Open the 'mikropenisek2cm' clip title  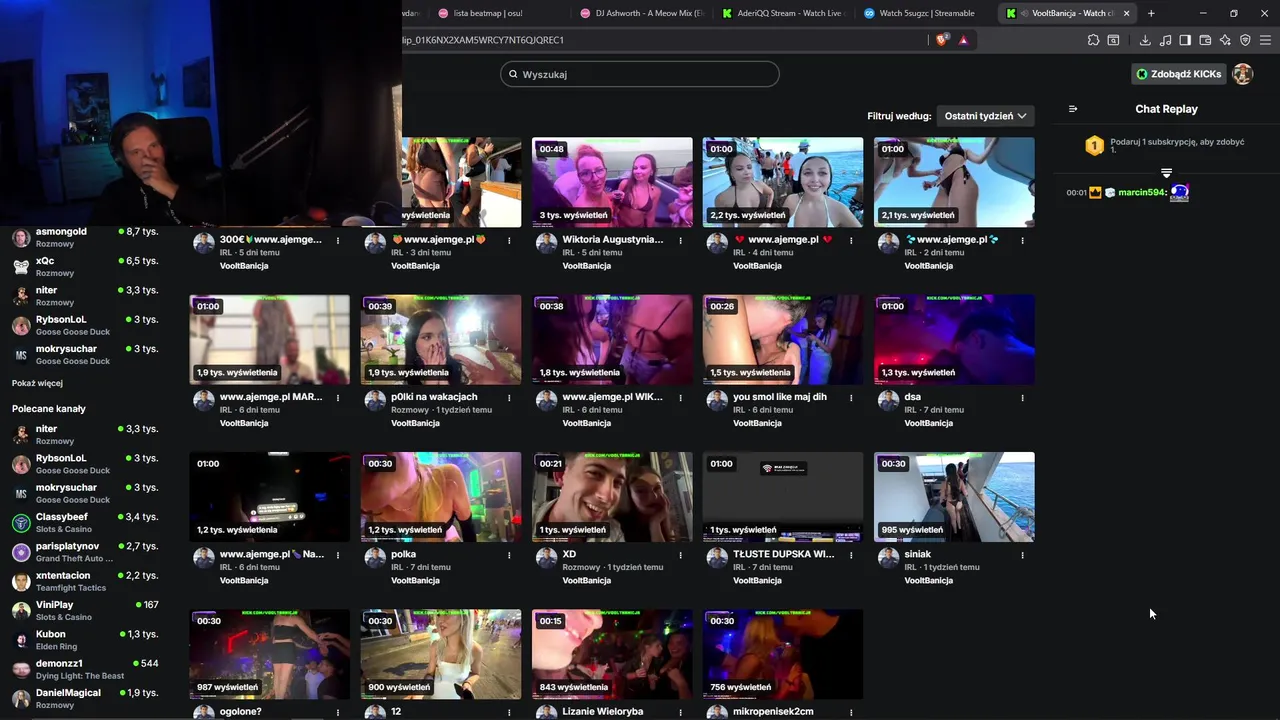(x=773, y=712)
